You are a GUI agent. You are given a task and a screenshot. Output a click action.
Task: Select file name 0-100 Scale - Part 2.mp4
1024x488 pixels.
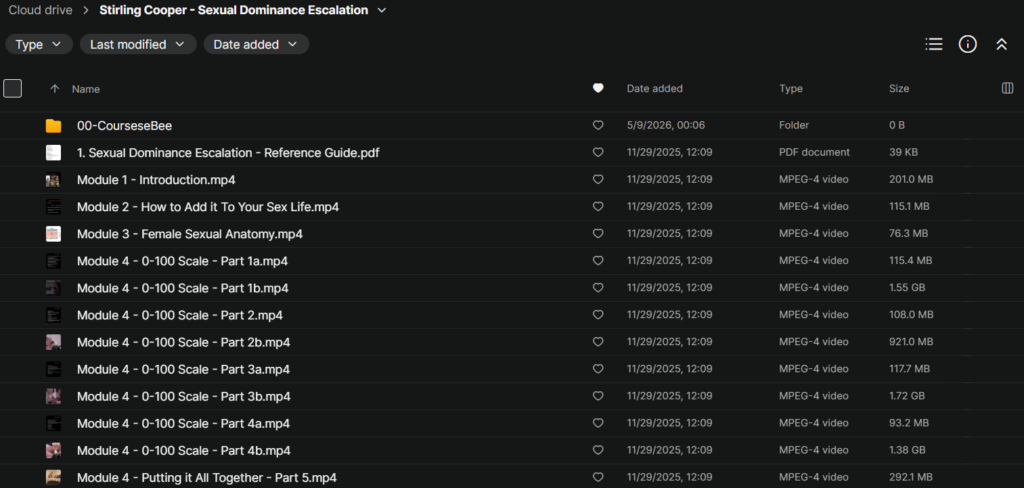click(180, 316)
